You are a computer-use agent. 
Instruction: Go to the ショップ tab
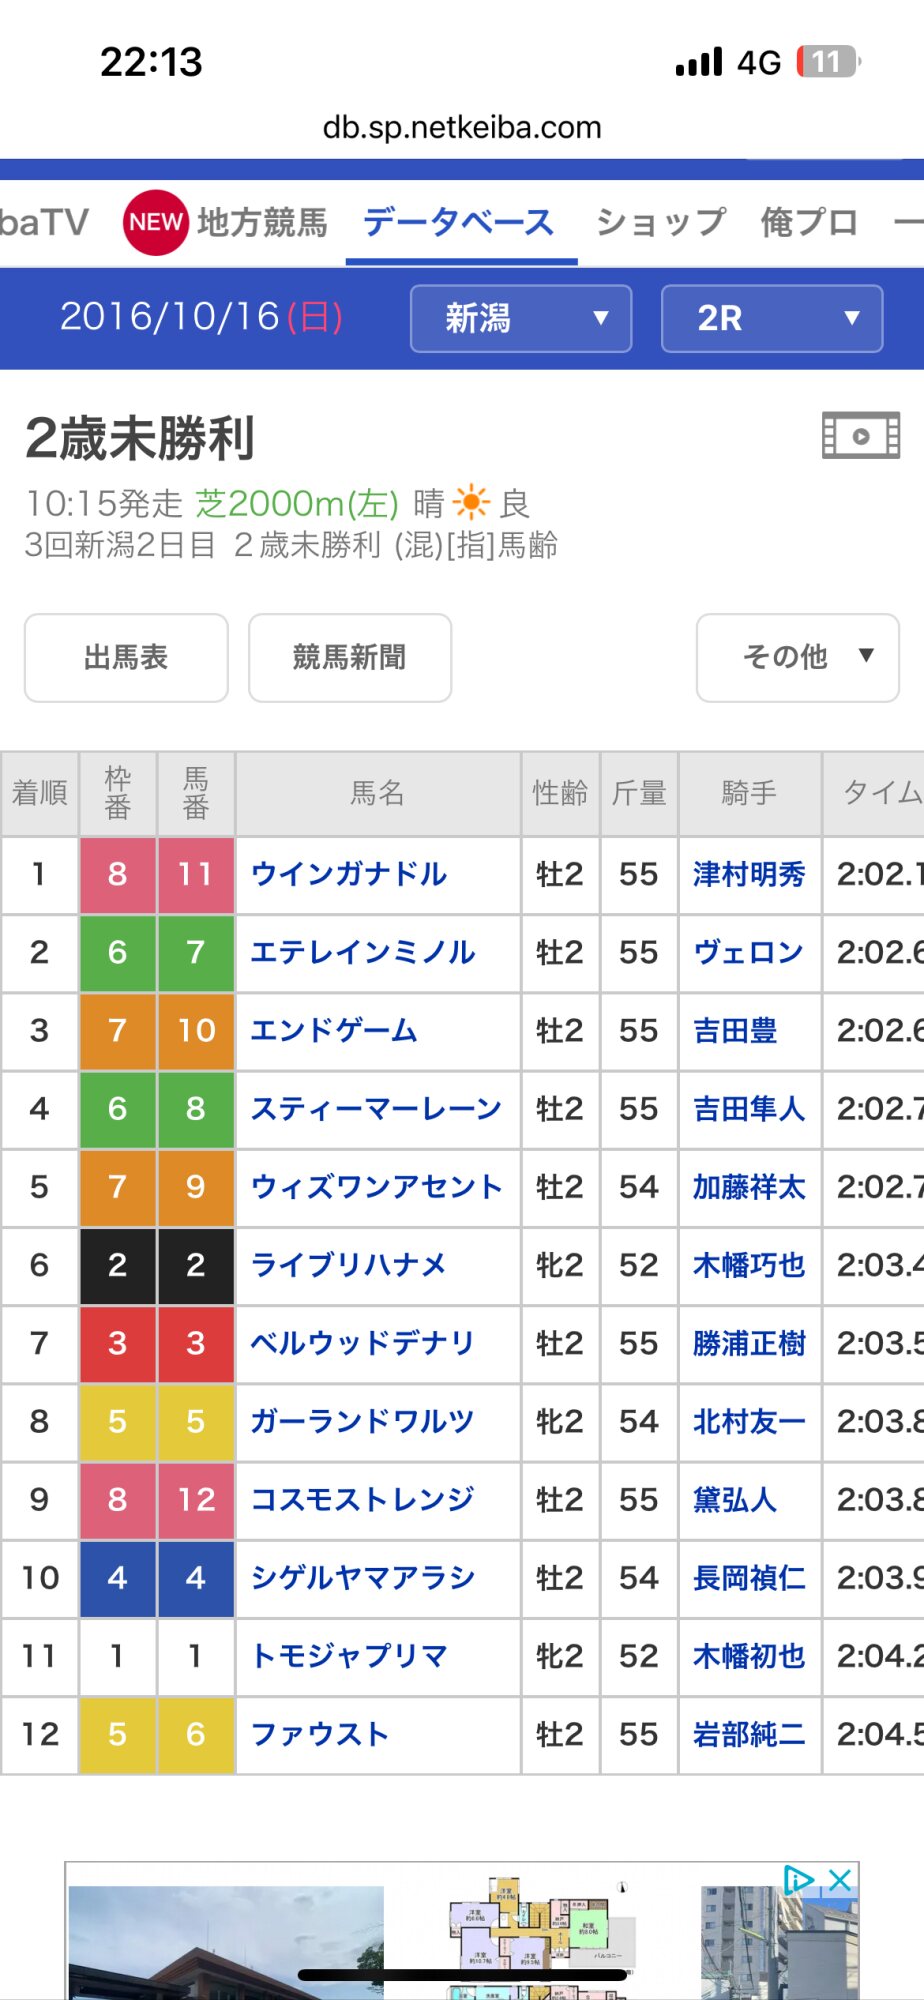pyautogui.click(x=660, y=222)
